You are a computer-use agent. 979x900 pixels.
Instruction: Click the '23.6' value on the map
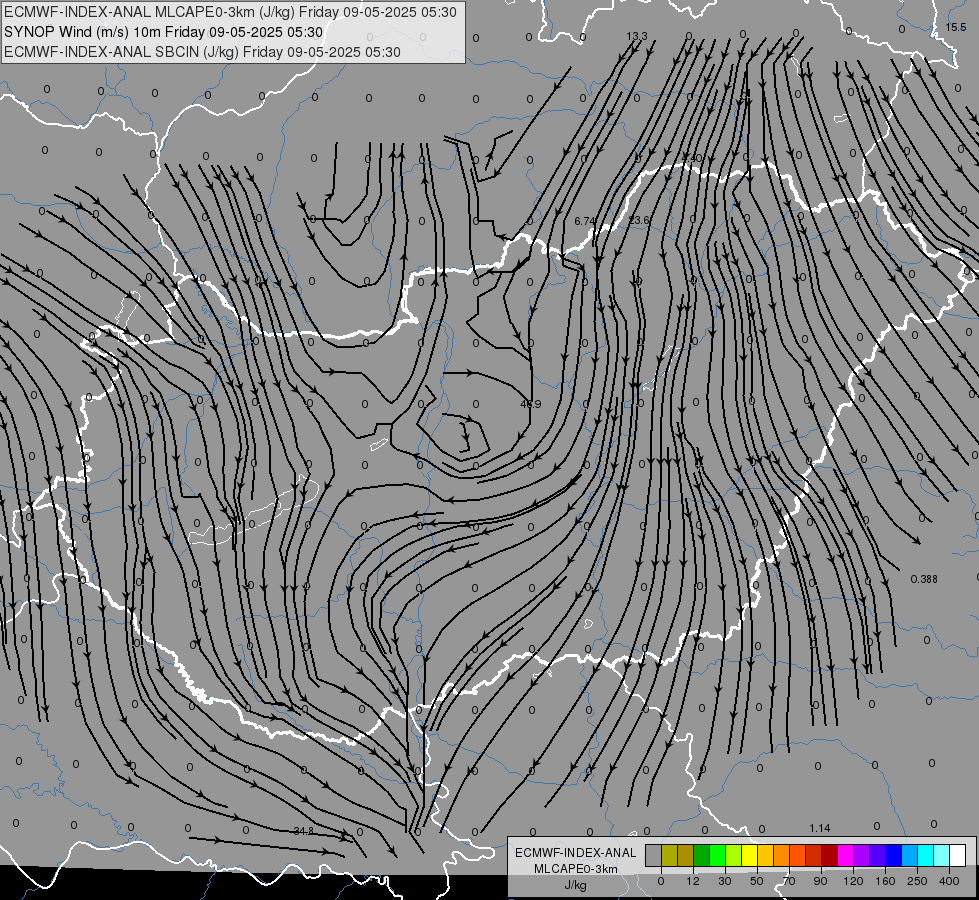(638, 220)
